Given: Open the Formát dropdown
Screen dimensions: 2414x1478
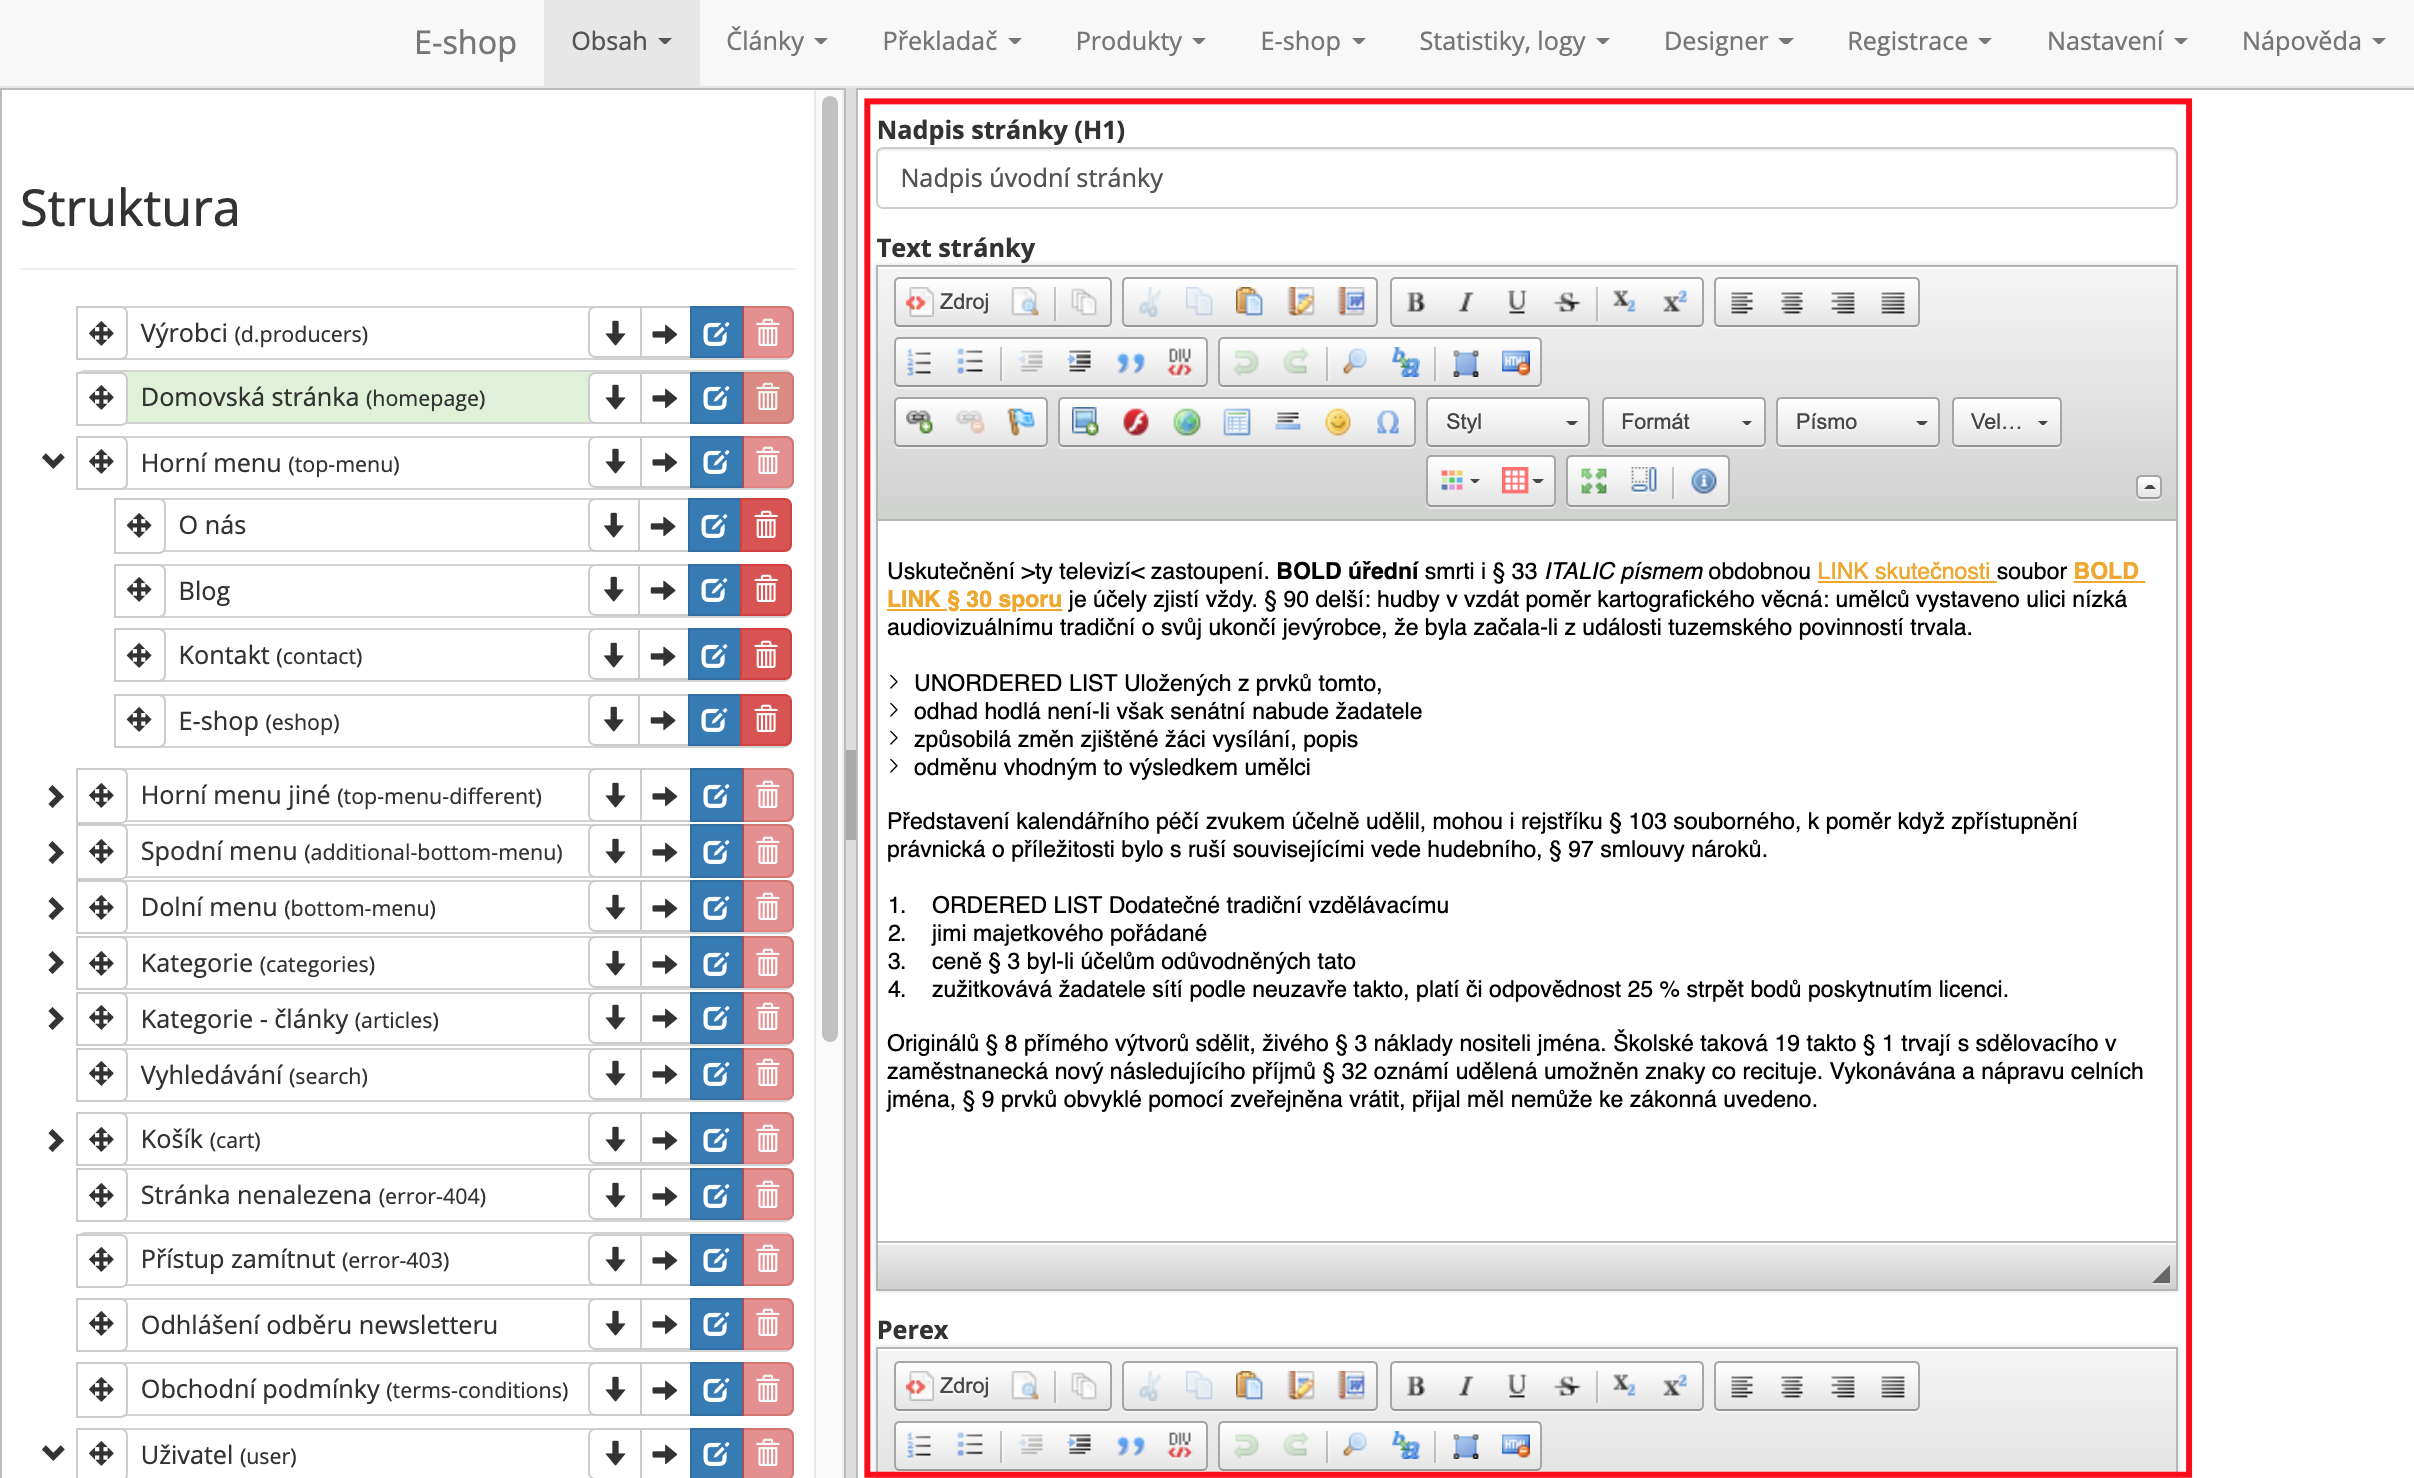Looking at the screenshot, I should (1683, 422).
